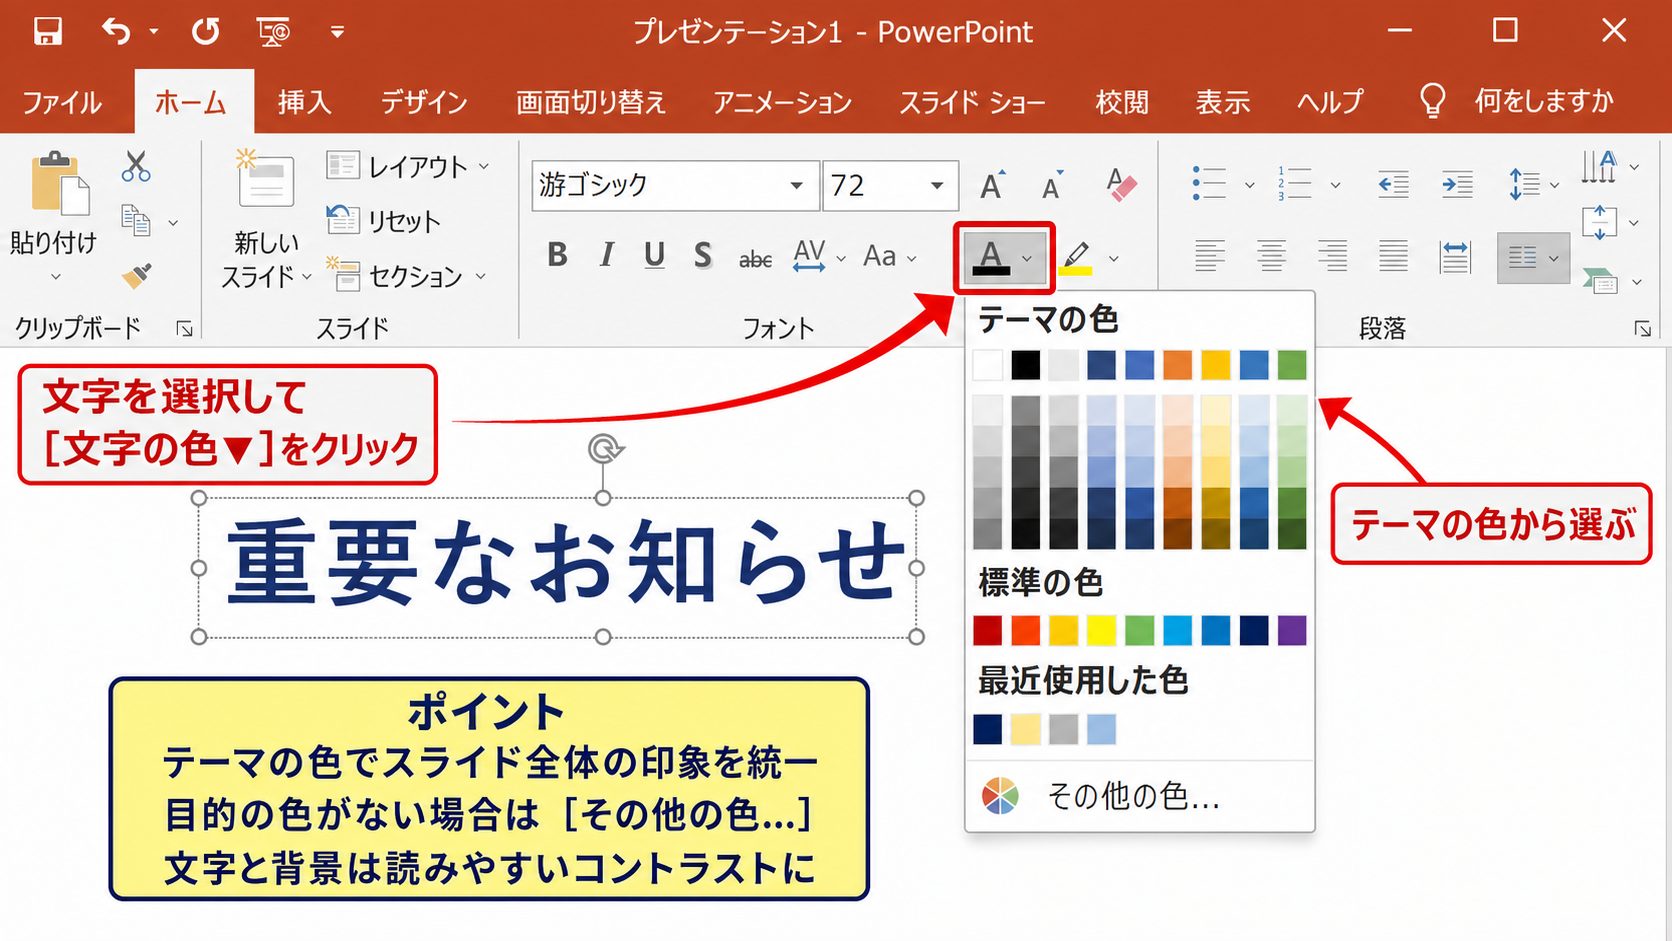Screen dimensions: 1672x941
Task: Click the distribute text evenly icon
Action: [x=1455, y=256]
